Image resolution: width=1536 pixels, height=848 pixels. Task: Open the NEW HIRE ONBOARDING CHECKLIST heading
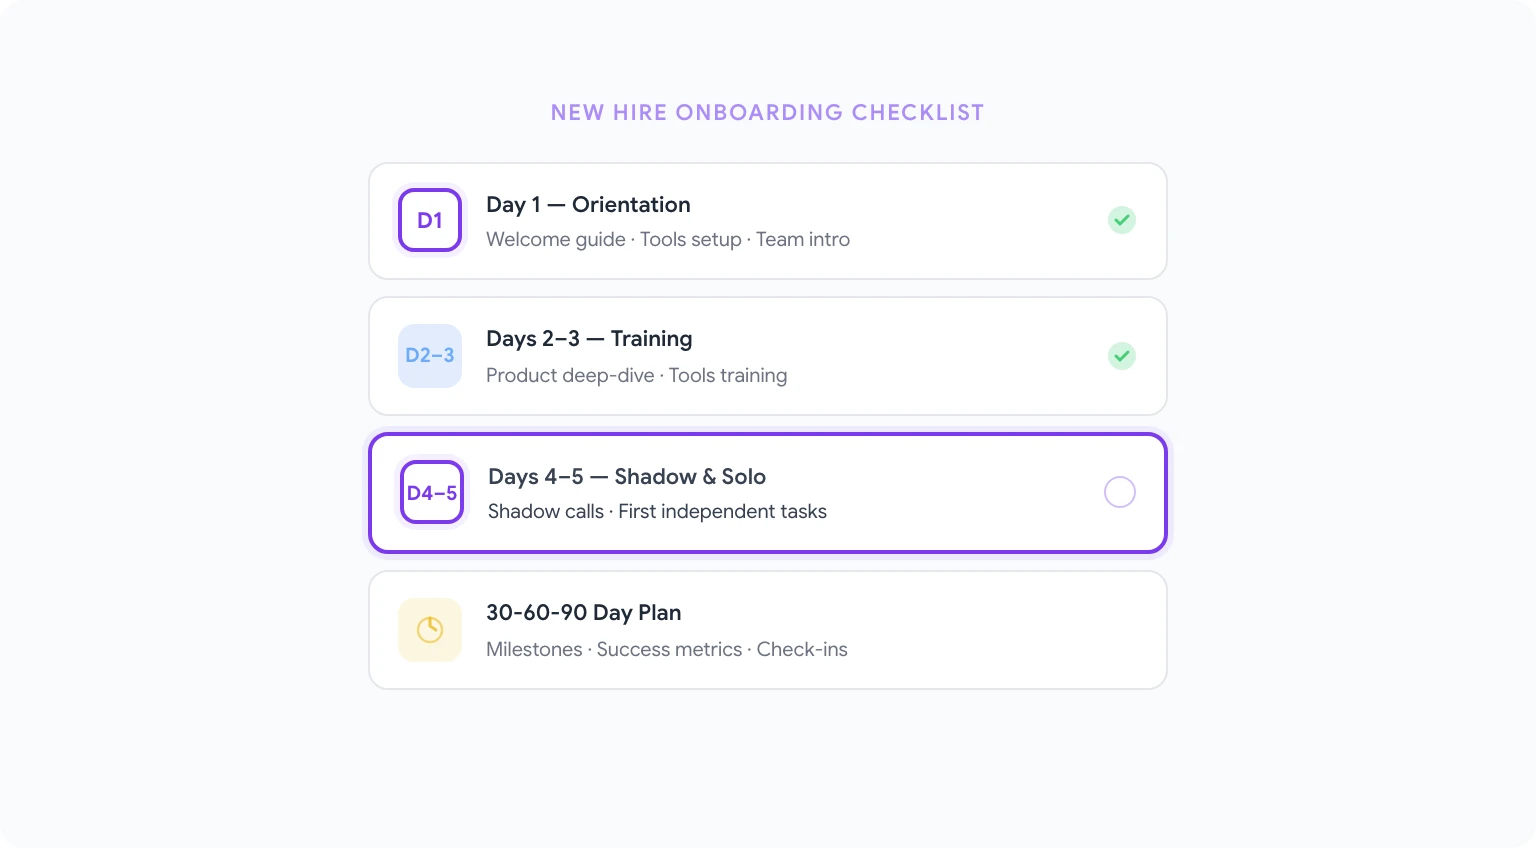pyautogui.click(x=767, y=112)
